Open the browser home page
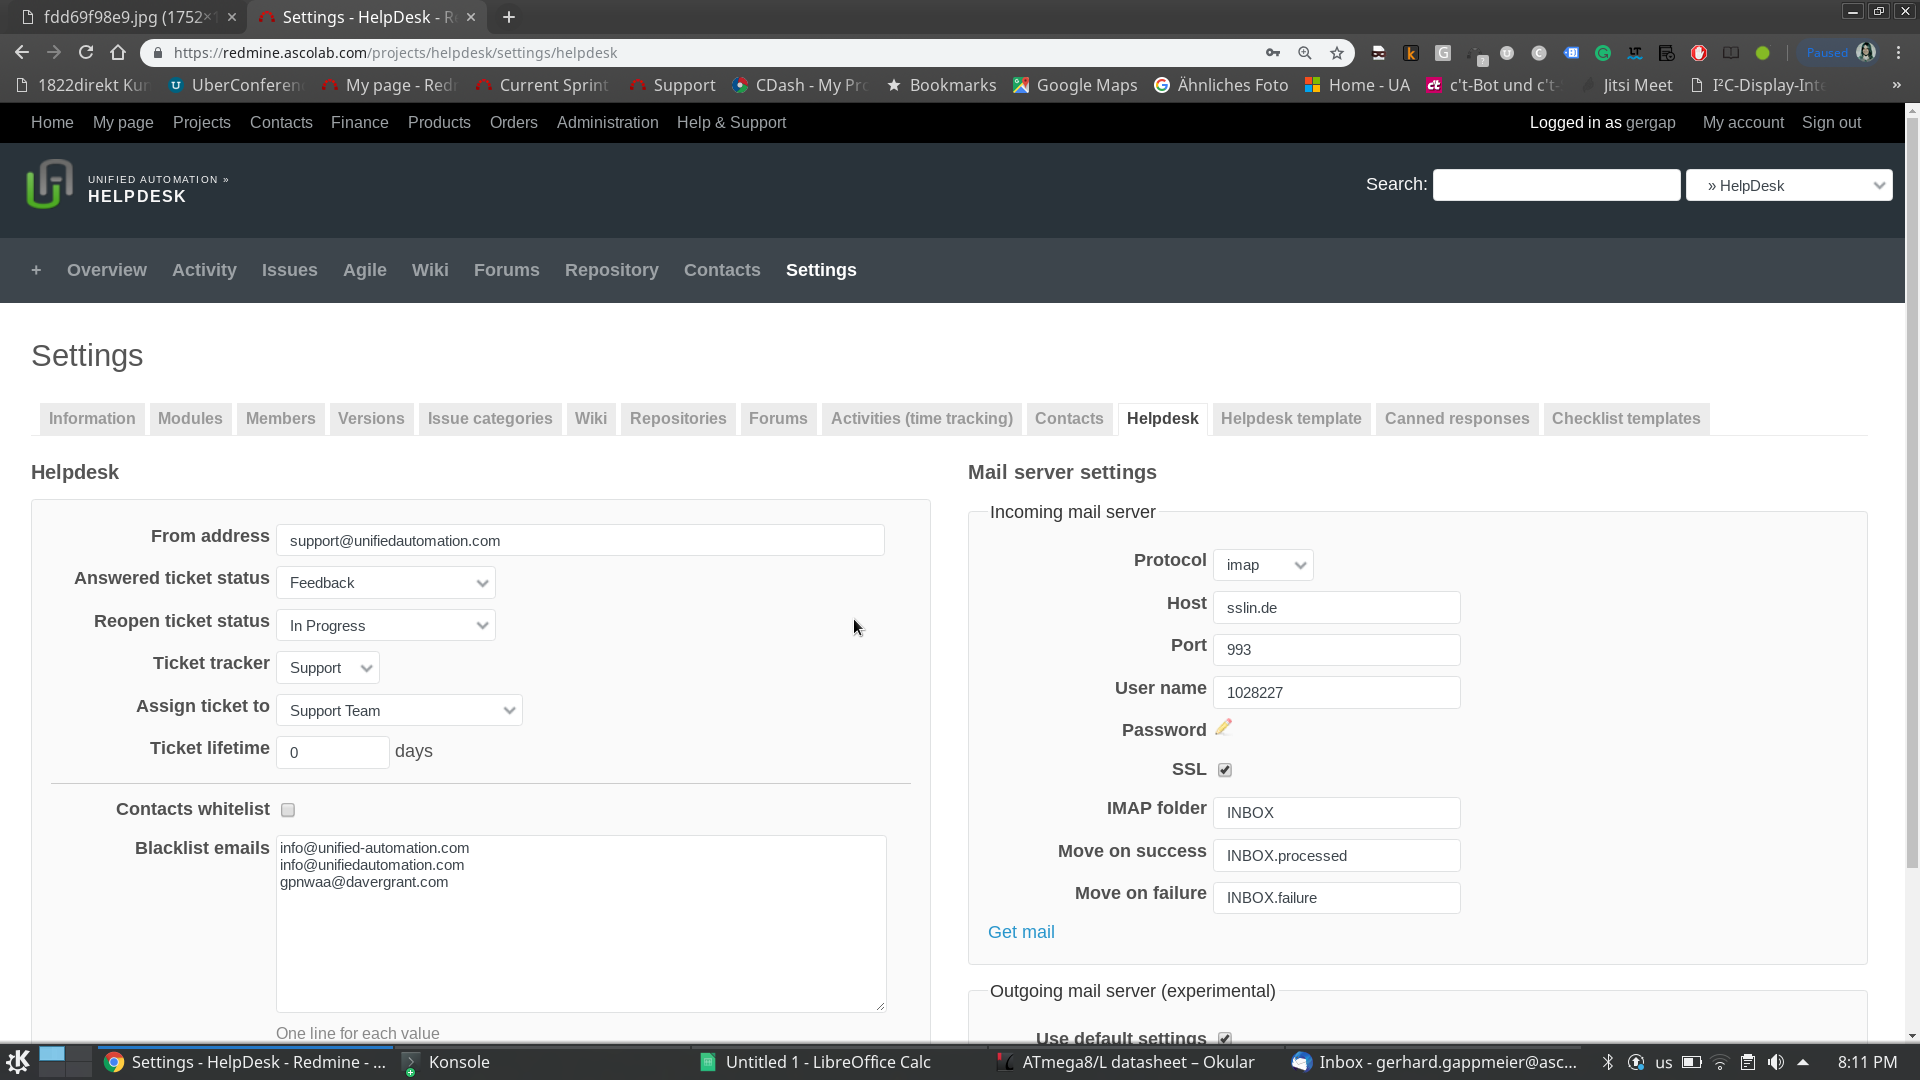 pyautogui.click(x=118, y=53)
